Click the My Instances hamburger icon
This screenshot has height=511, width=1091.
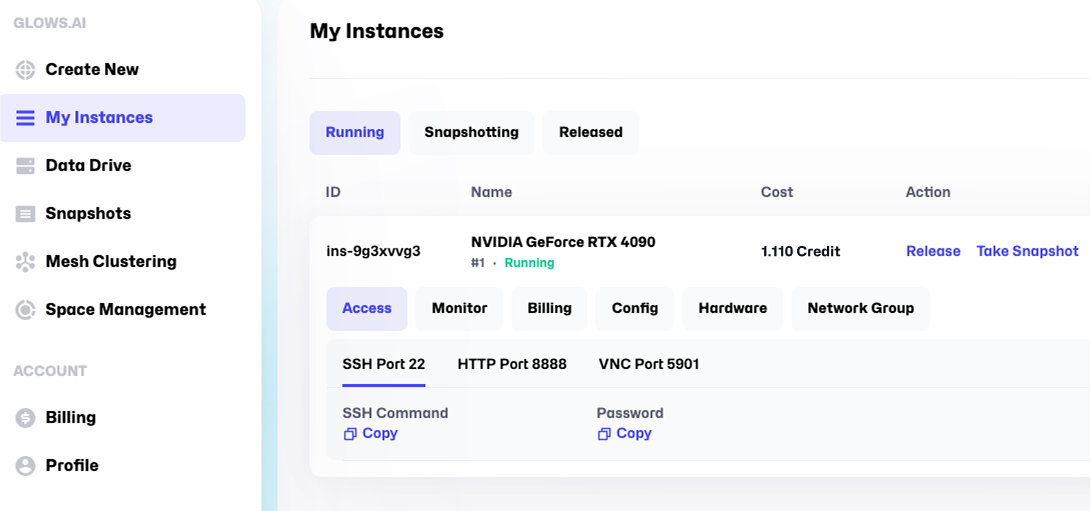[25, 118]
